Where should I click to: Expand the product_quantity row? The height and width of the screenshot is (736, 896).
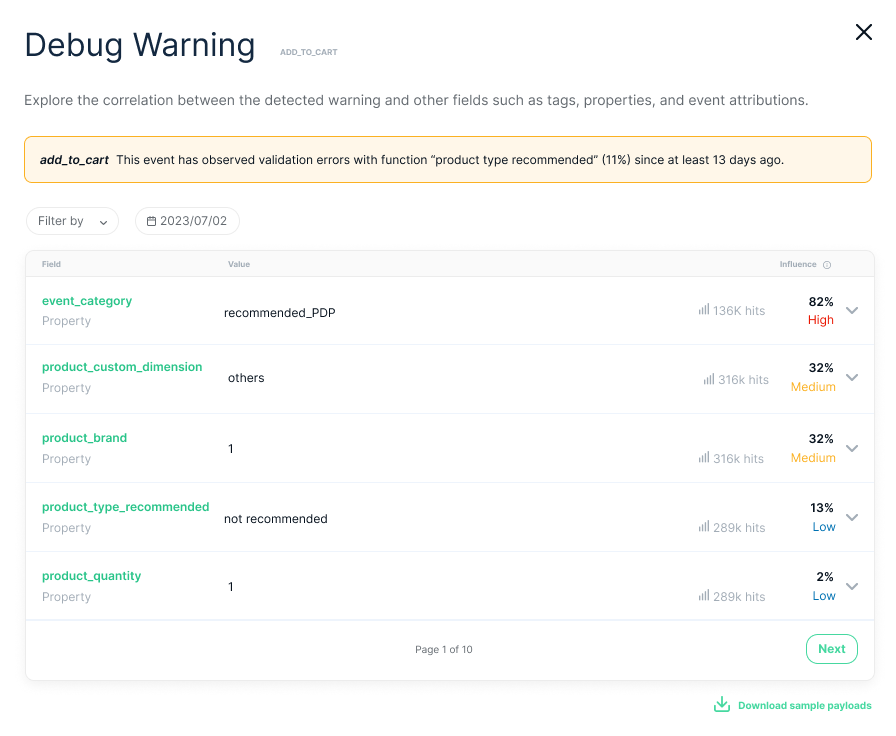point(852,587)
